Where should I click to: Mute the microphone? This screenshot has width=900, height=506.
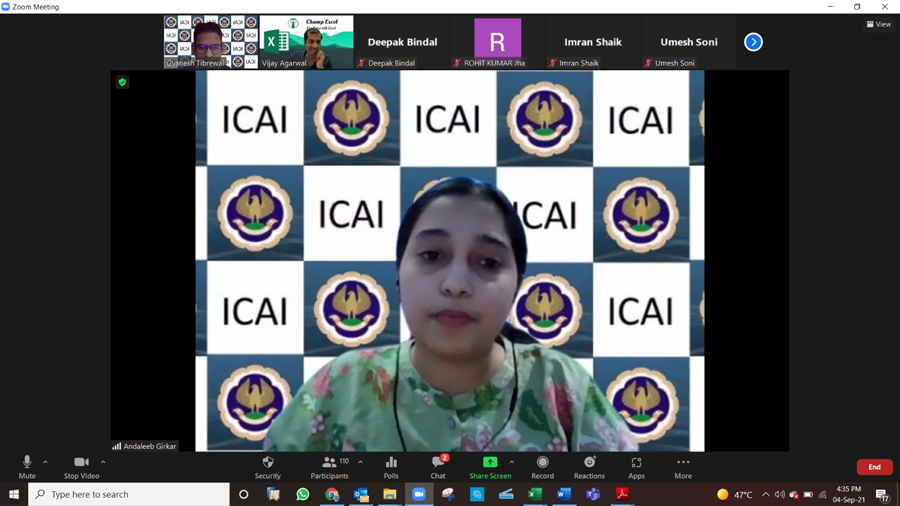(x=27, y=467)
